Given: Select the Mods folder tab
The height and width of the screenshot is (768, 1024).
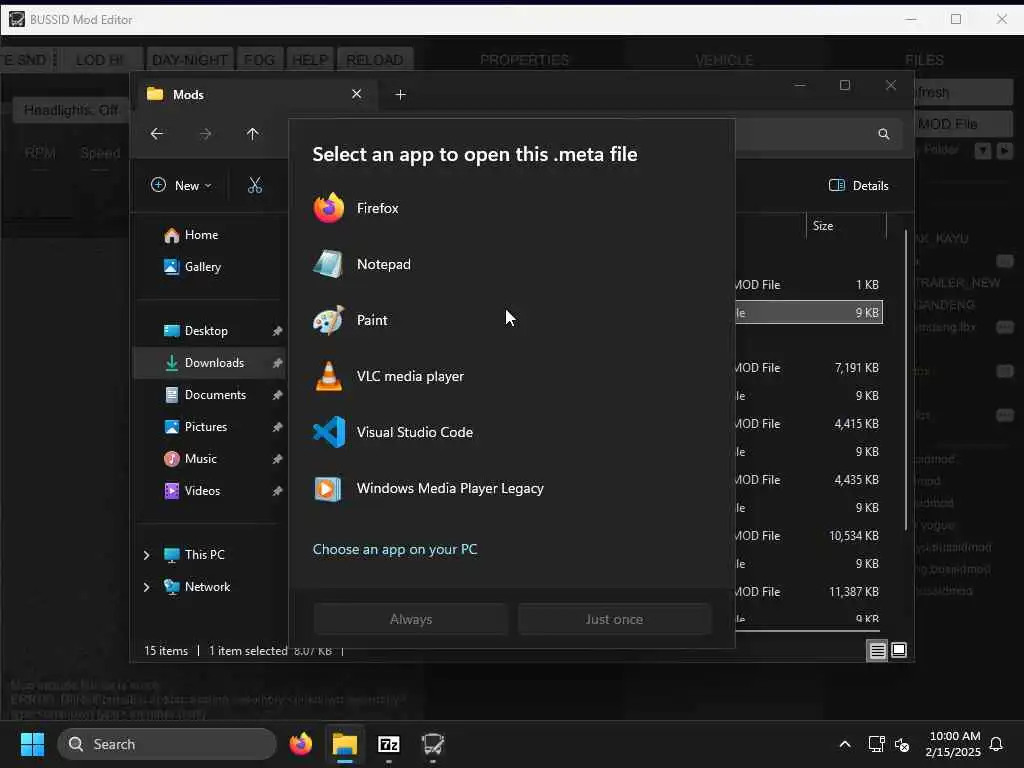Looking at the screenshot, I should (255, 95).
